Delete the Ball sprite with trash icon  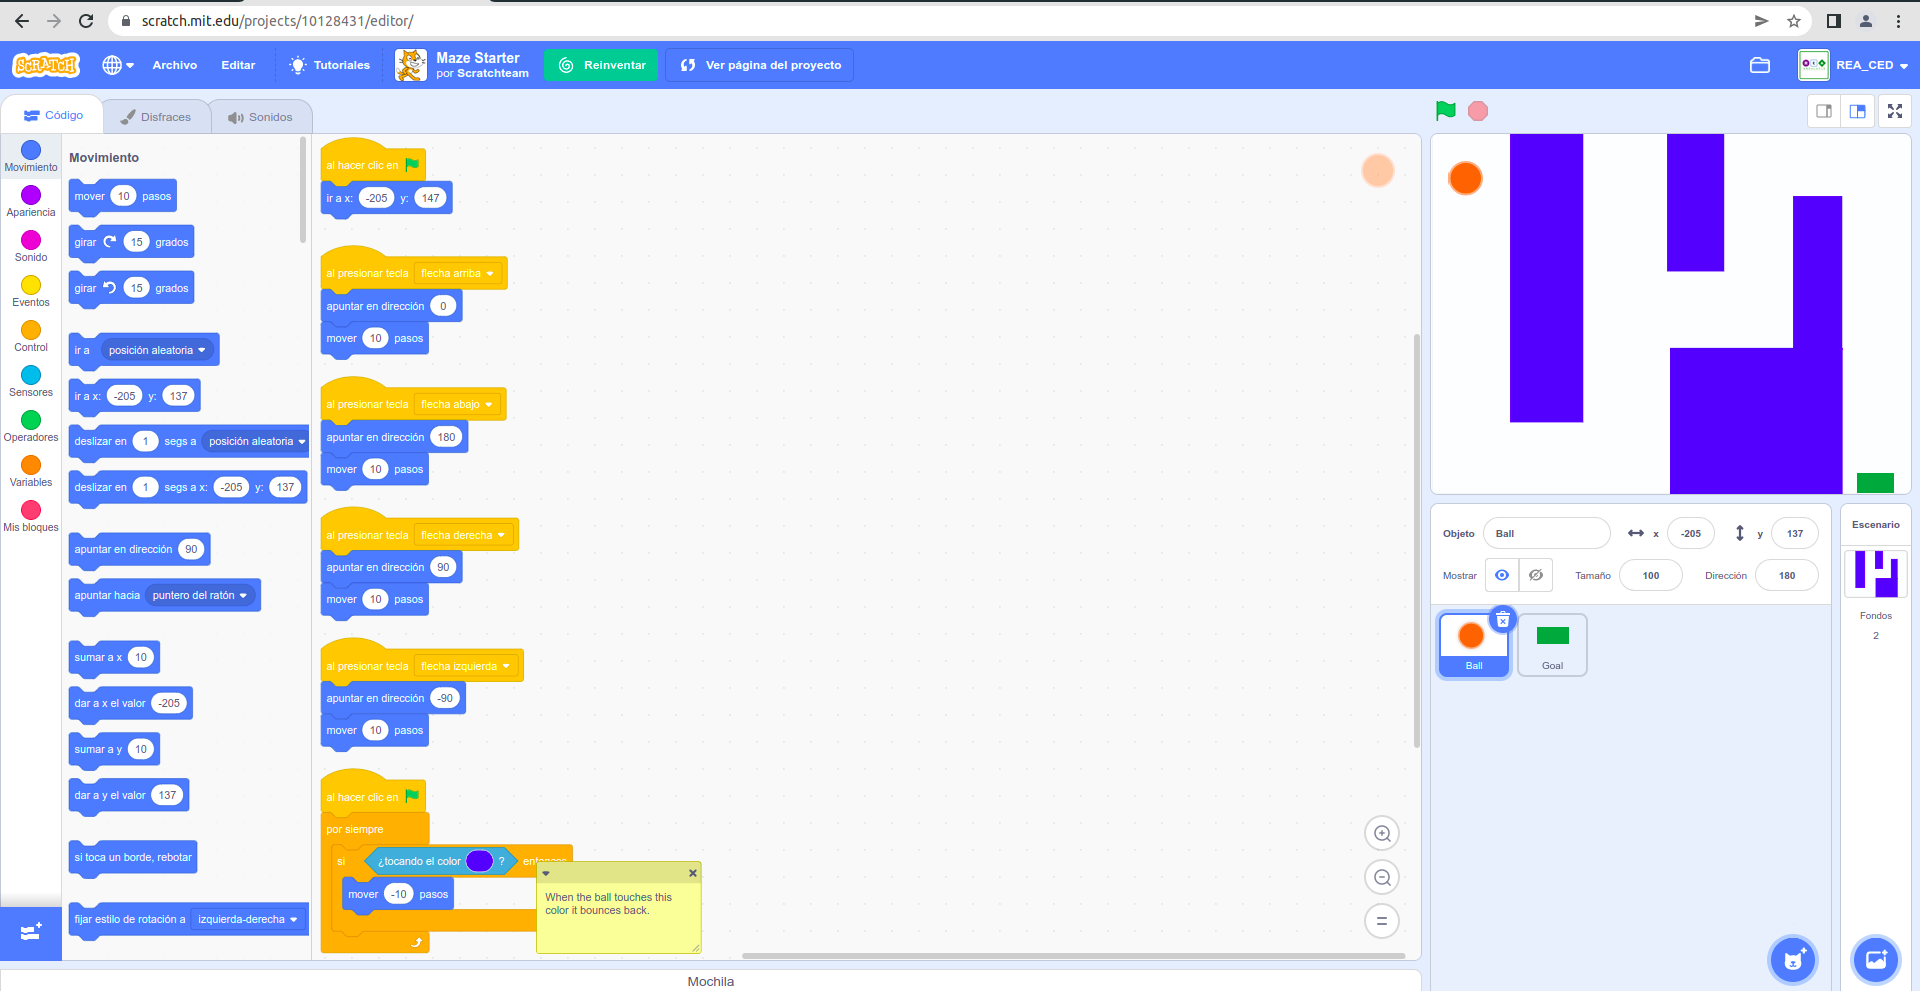(1502, 620)
